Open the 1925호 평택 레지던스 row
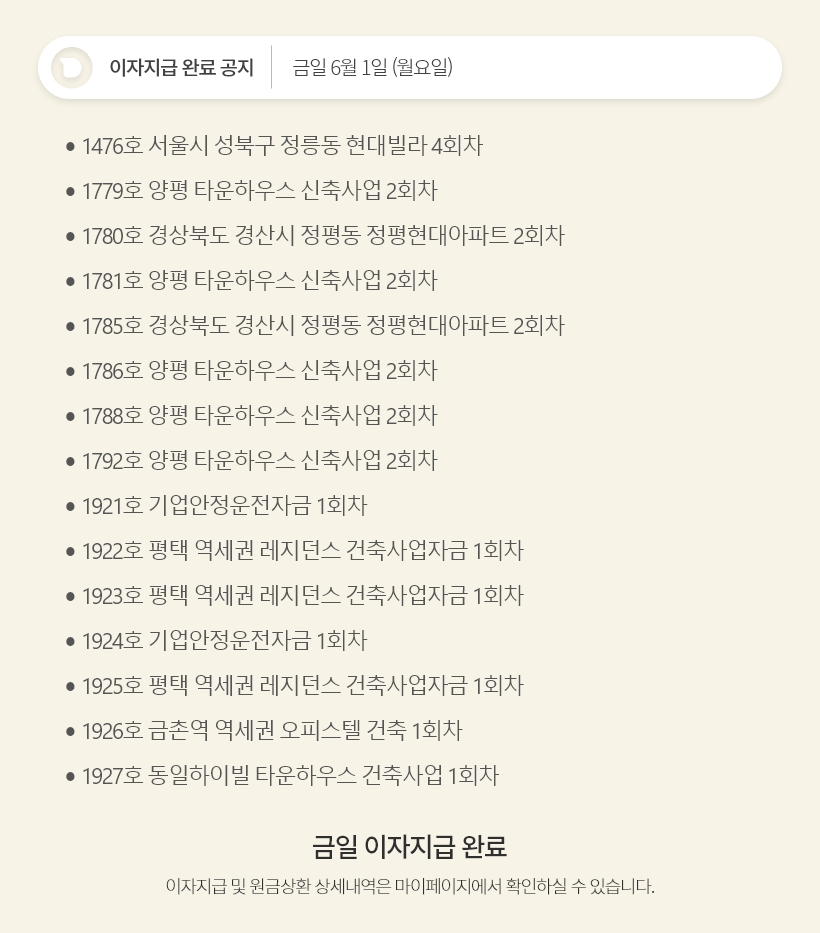 coord(302,686)
